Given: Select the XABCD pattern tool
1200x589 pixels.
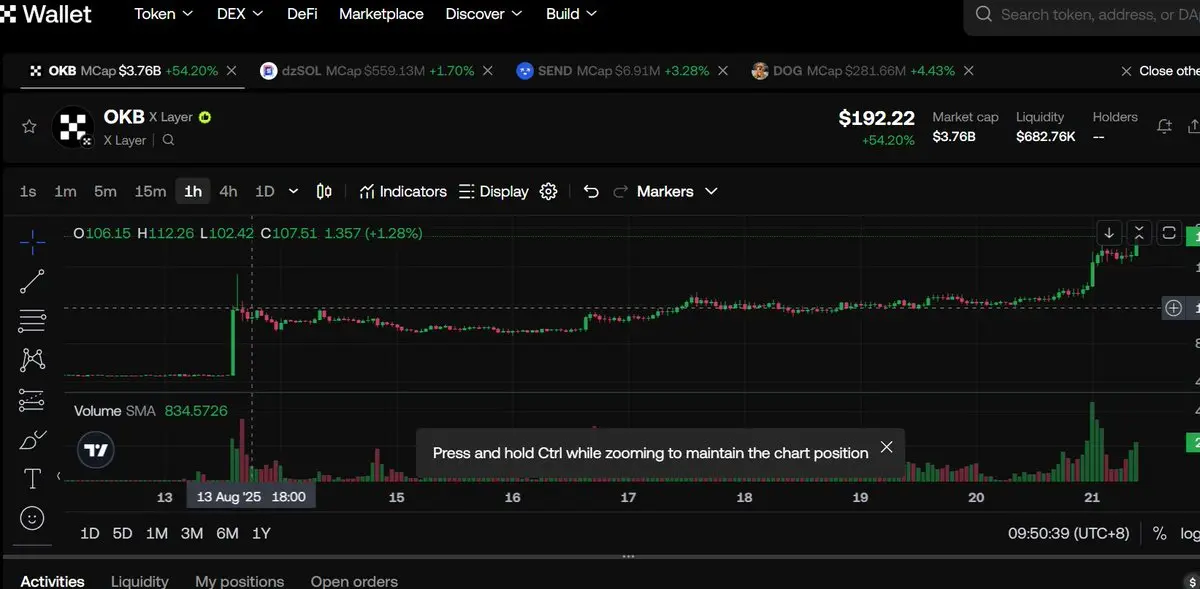Looking at the screenshot, I should tap(32, 360).
